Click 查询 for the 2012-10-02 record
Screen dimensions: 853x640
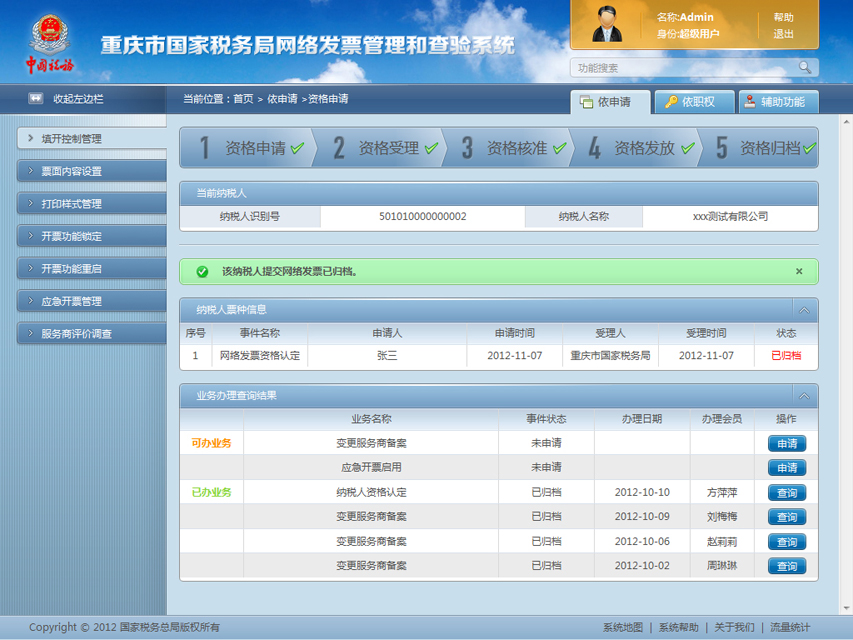(787, 566)
